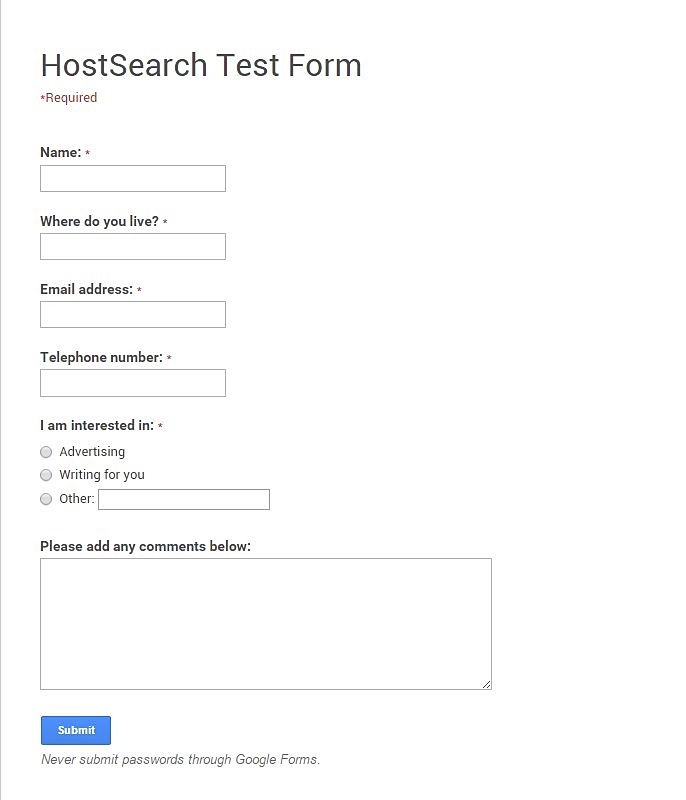Click the "Name:" label

point(62,152)
